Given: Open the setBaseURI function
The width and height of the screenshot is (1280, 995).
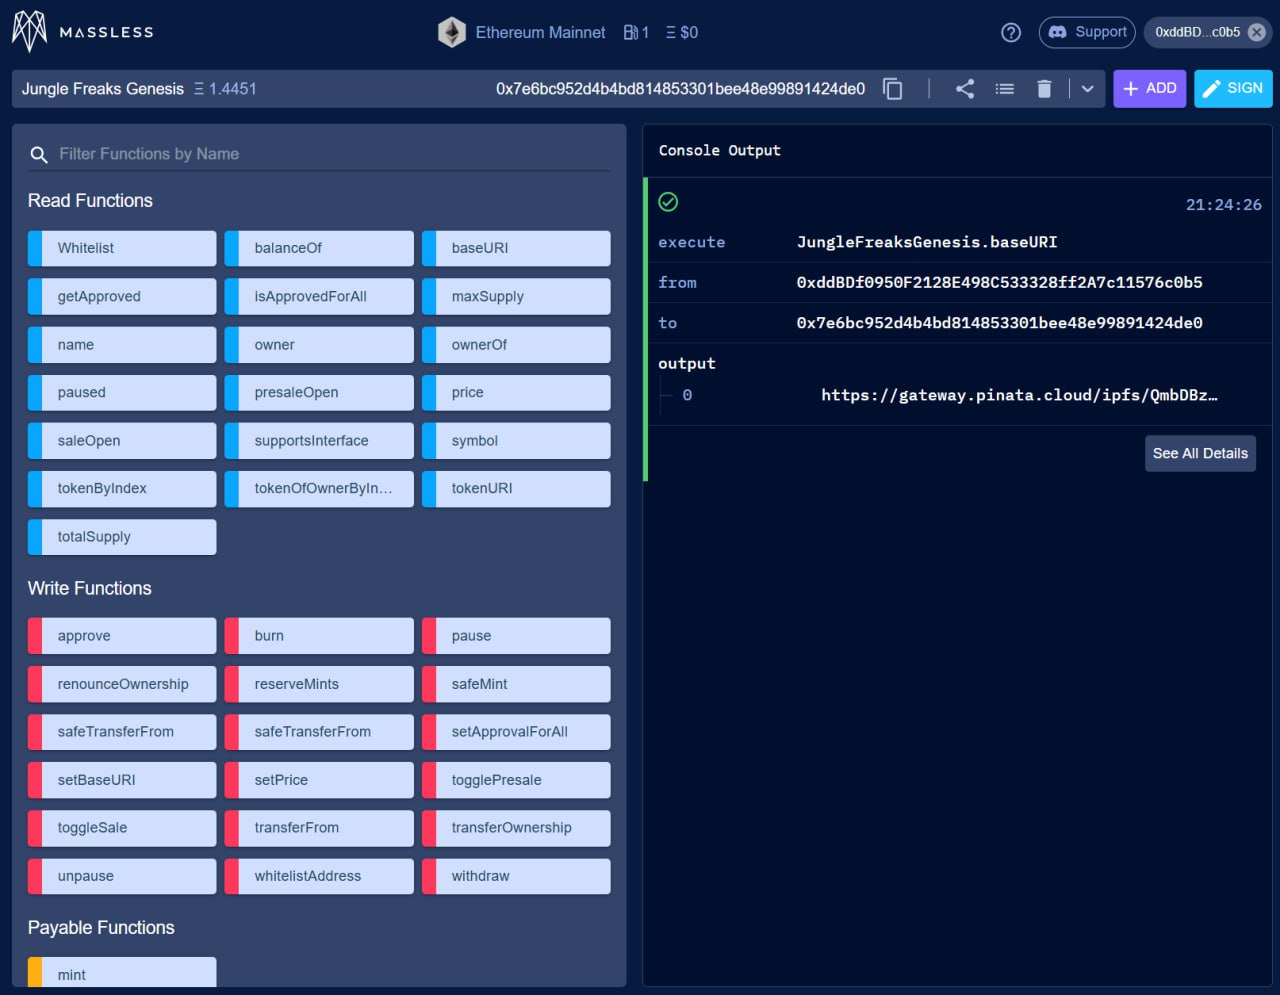Looking at the screenshot, I should (122, 780).
